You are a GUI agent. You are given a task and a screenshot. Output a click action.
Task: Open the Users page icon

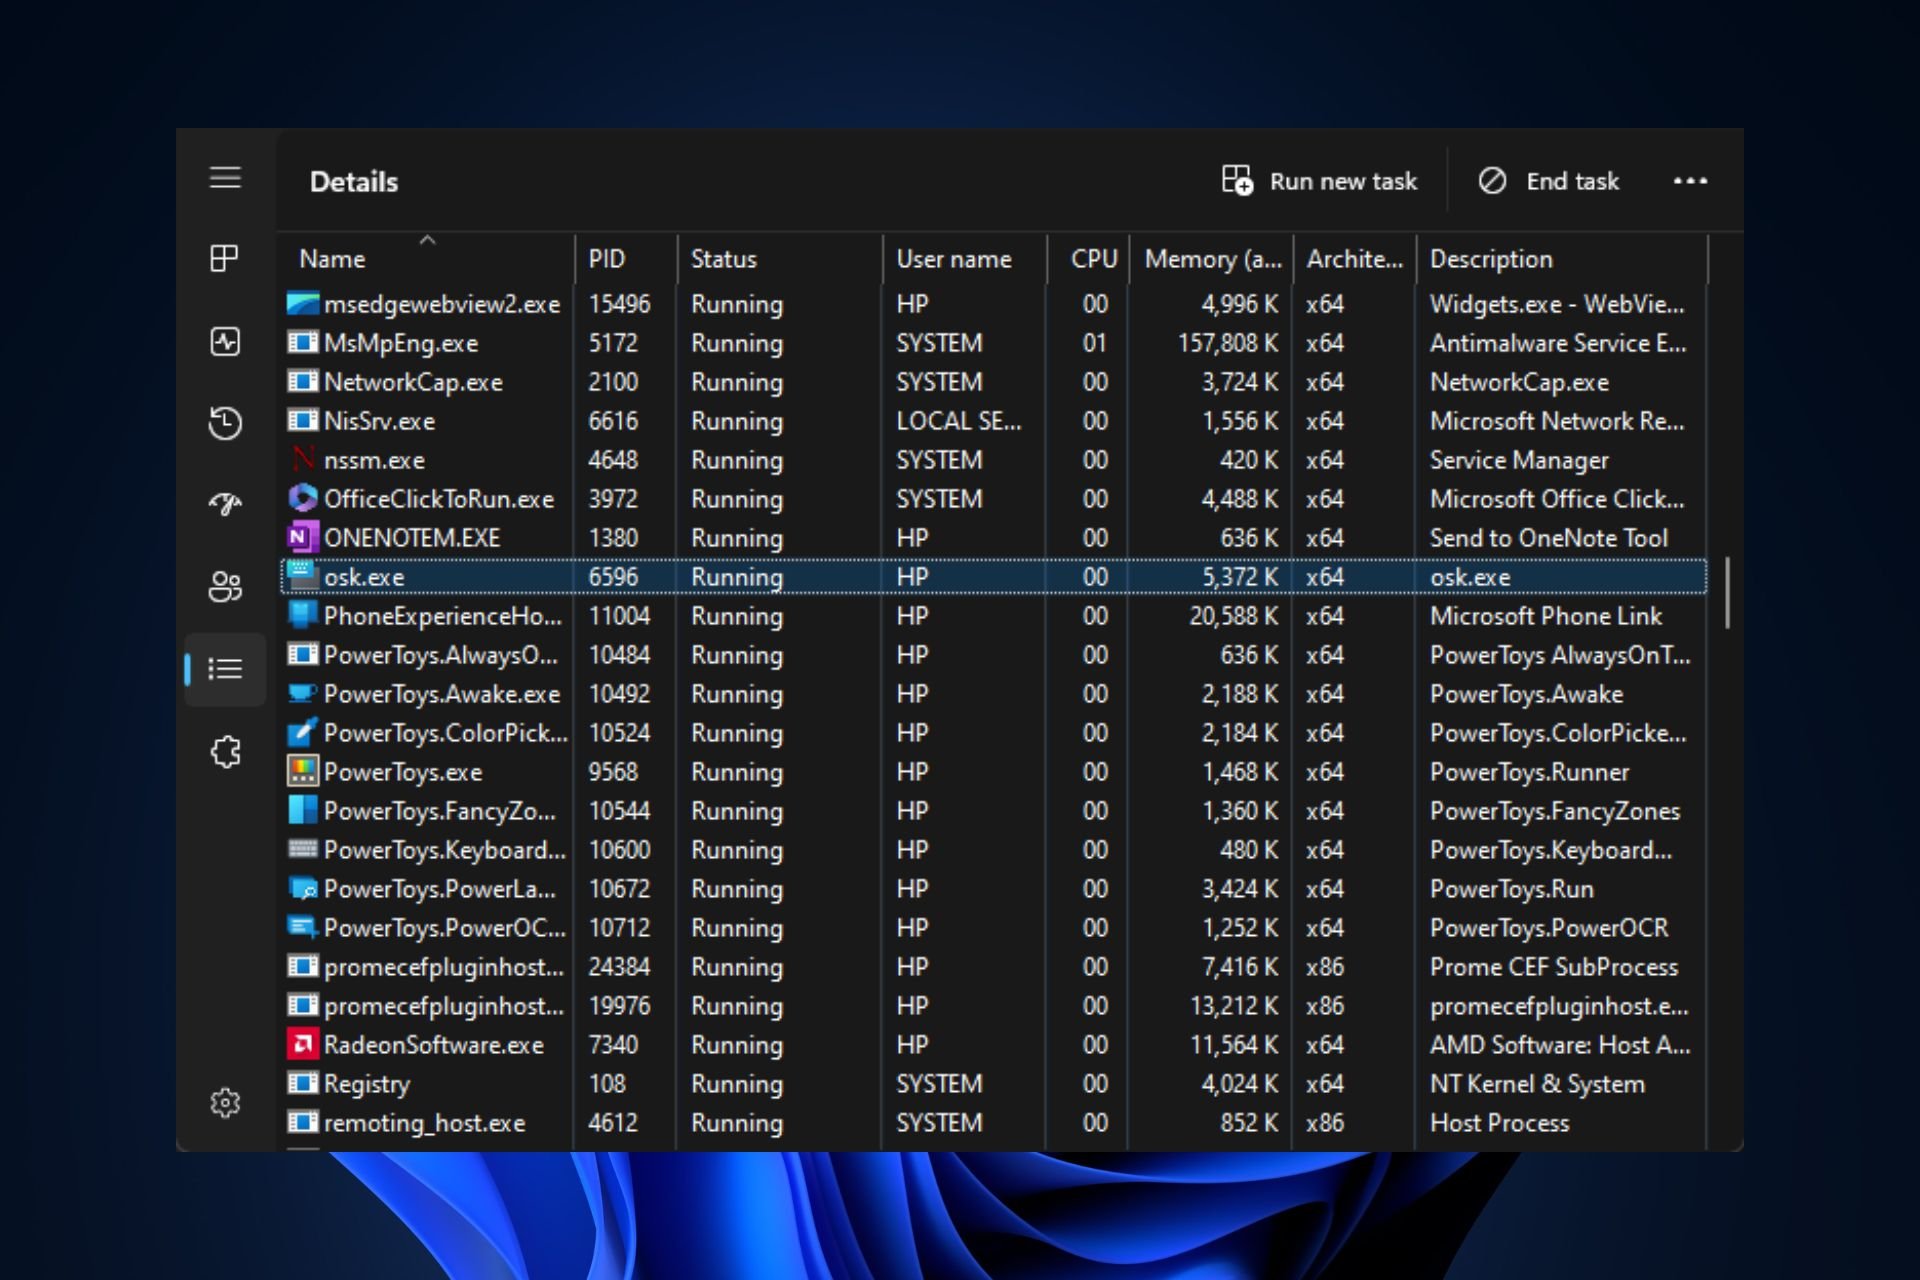pos(225,587)
